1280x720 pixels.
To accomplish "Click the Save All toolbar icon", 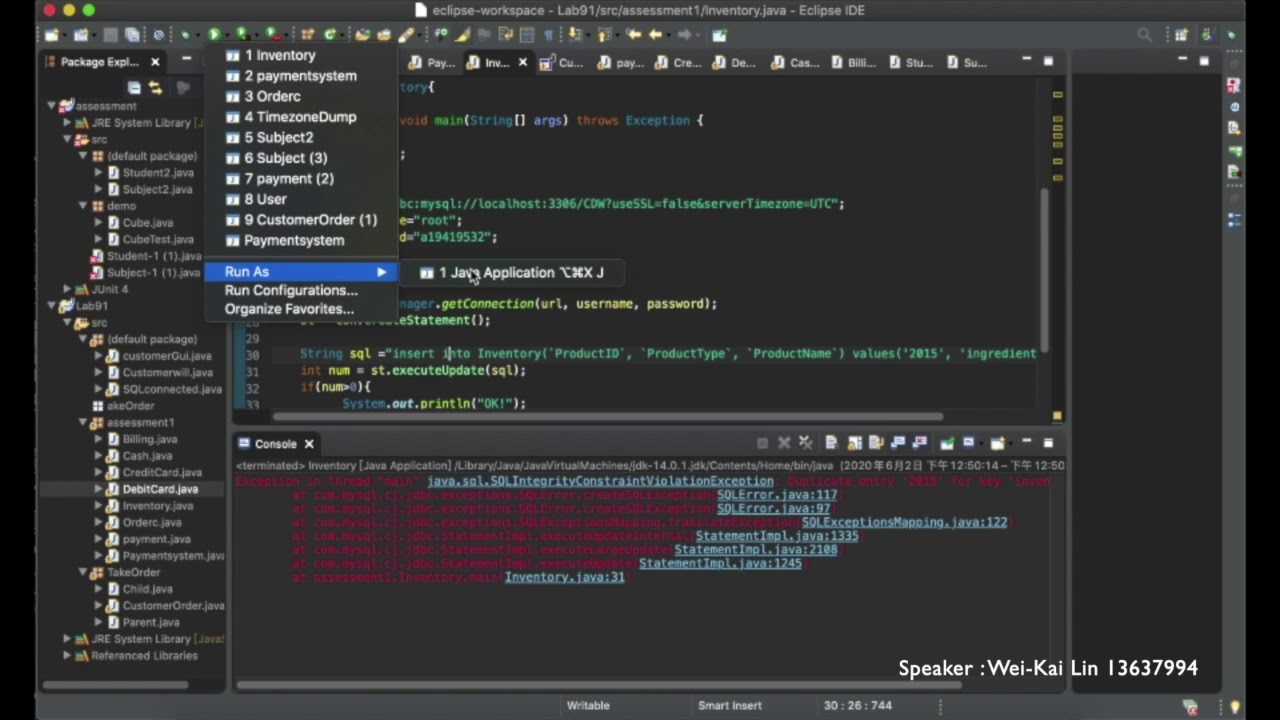I will (x=133, y=35).
